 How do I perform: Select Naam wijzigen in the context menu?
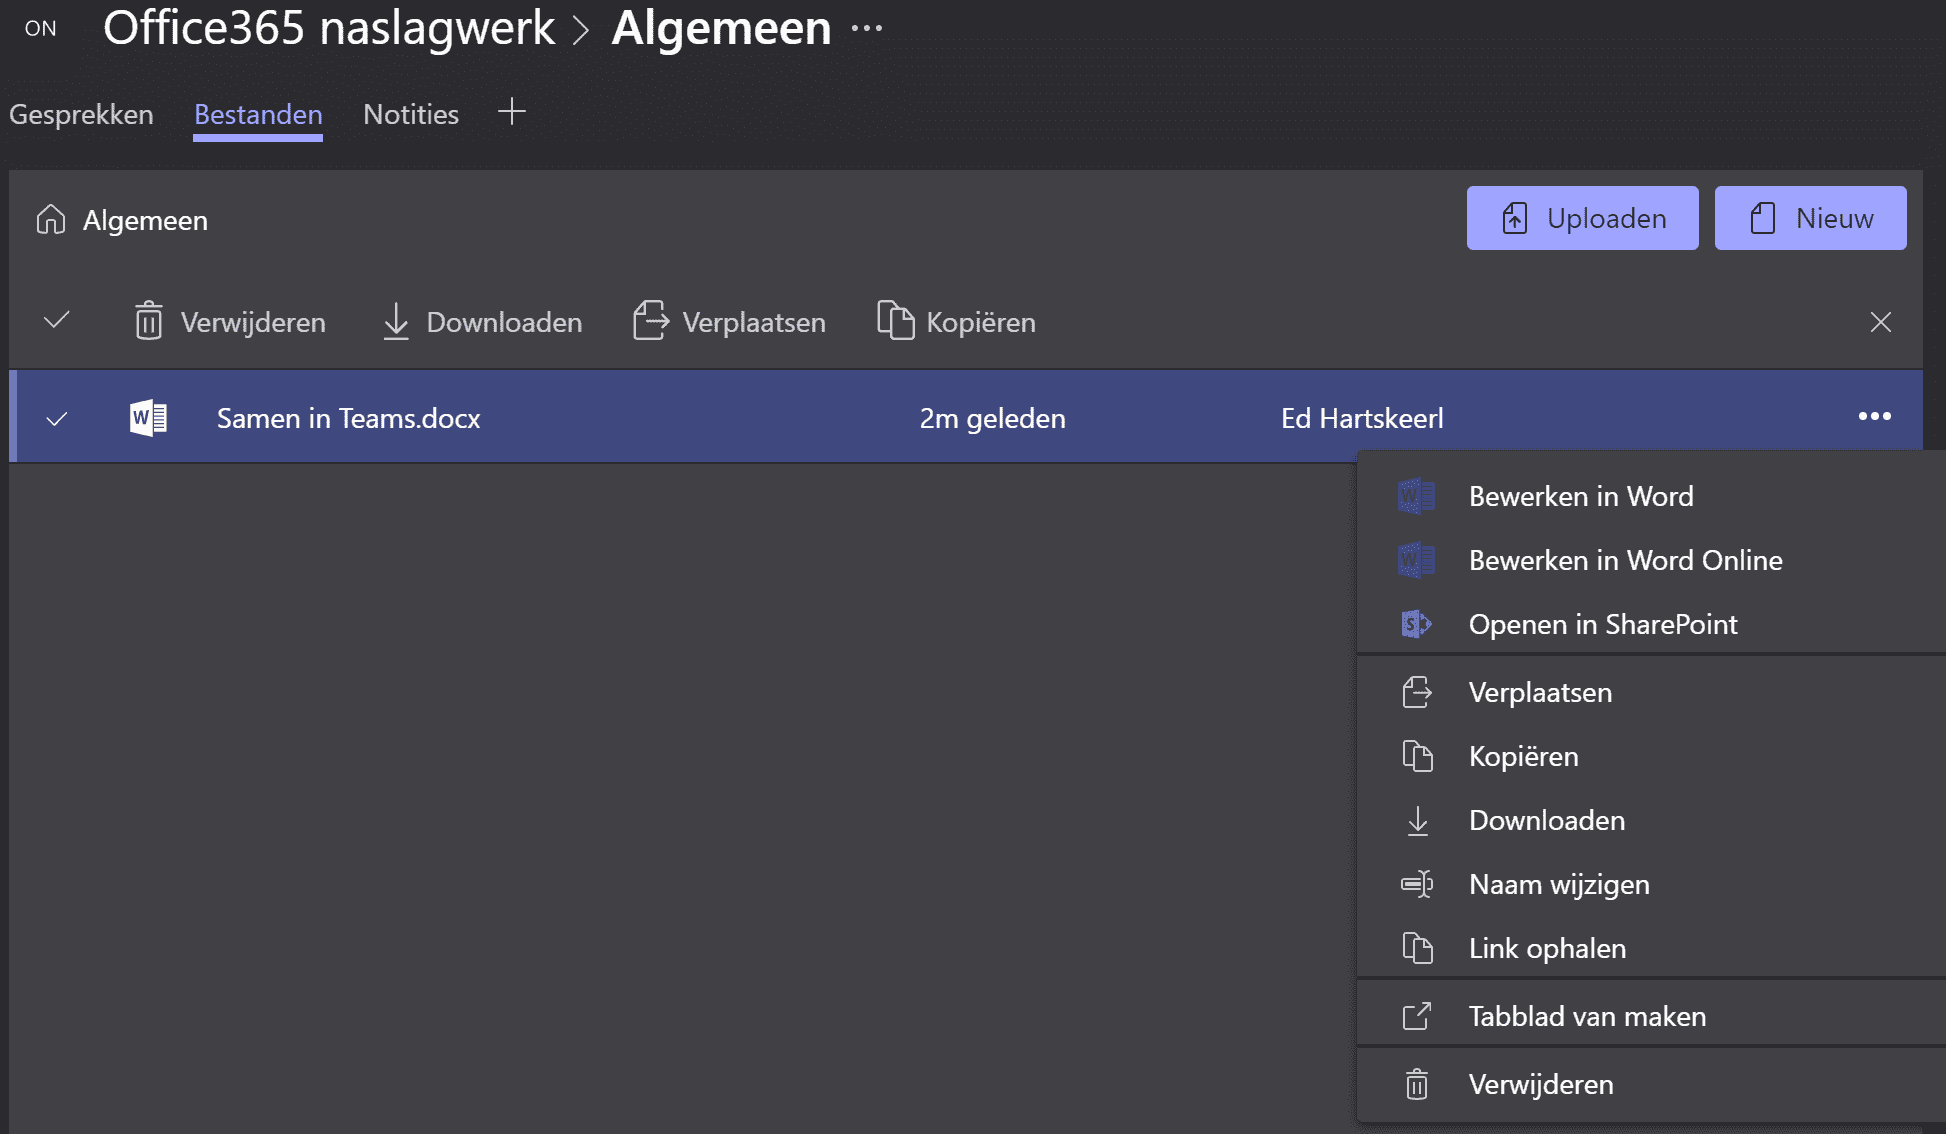(x=1651, y=884)
